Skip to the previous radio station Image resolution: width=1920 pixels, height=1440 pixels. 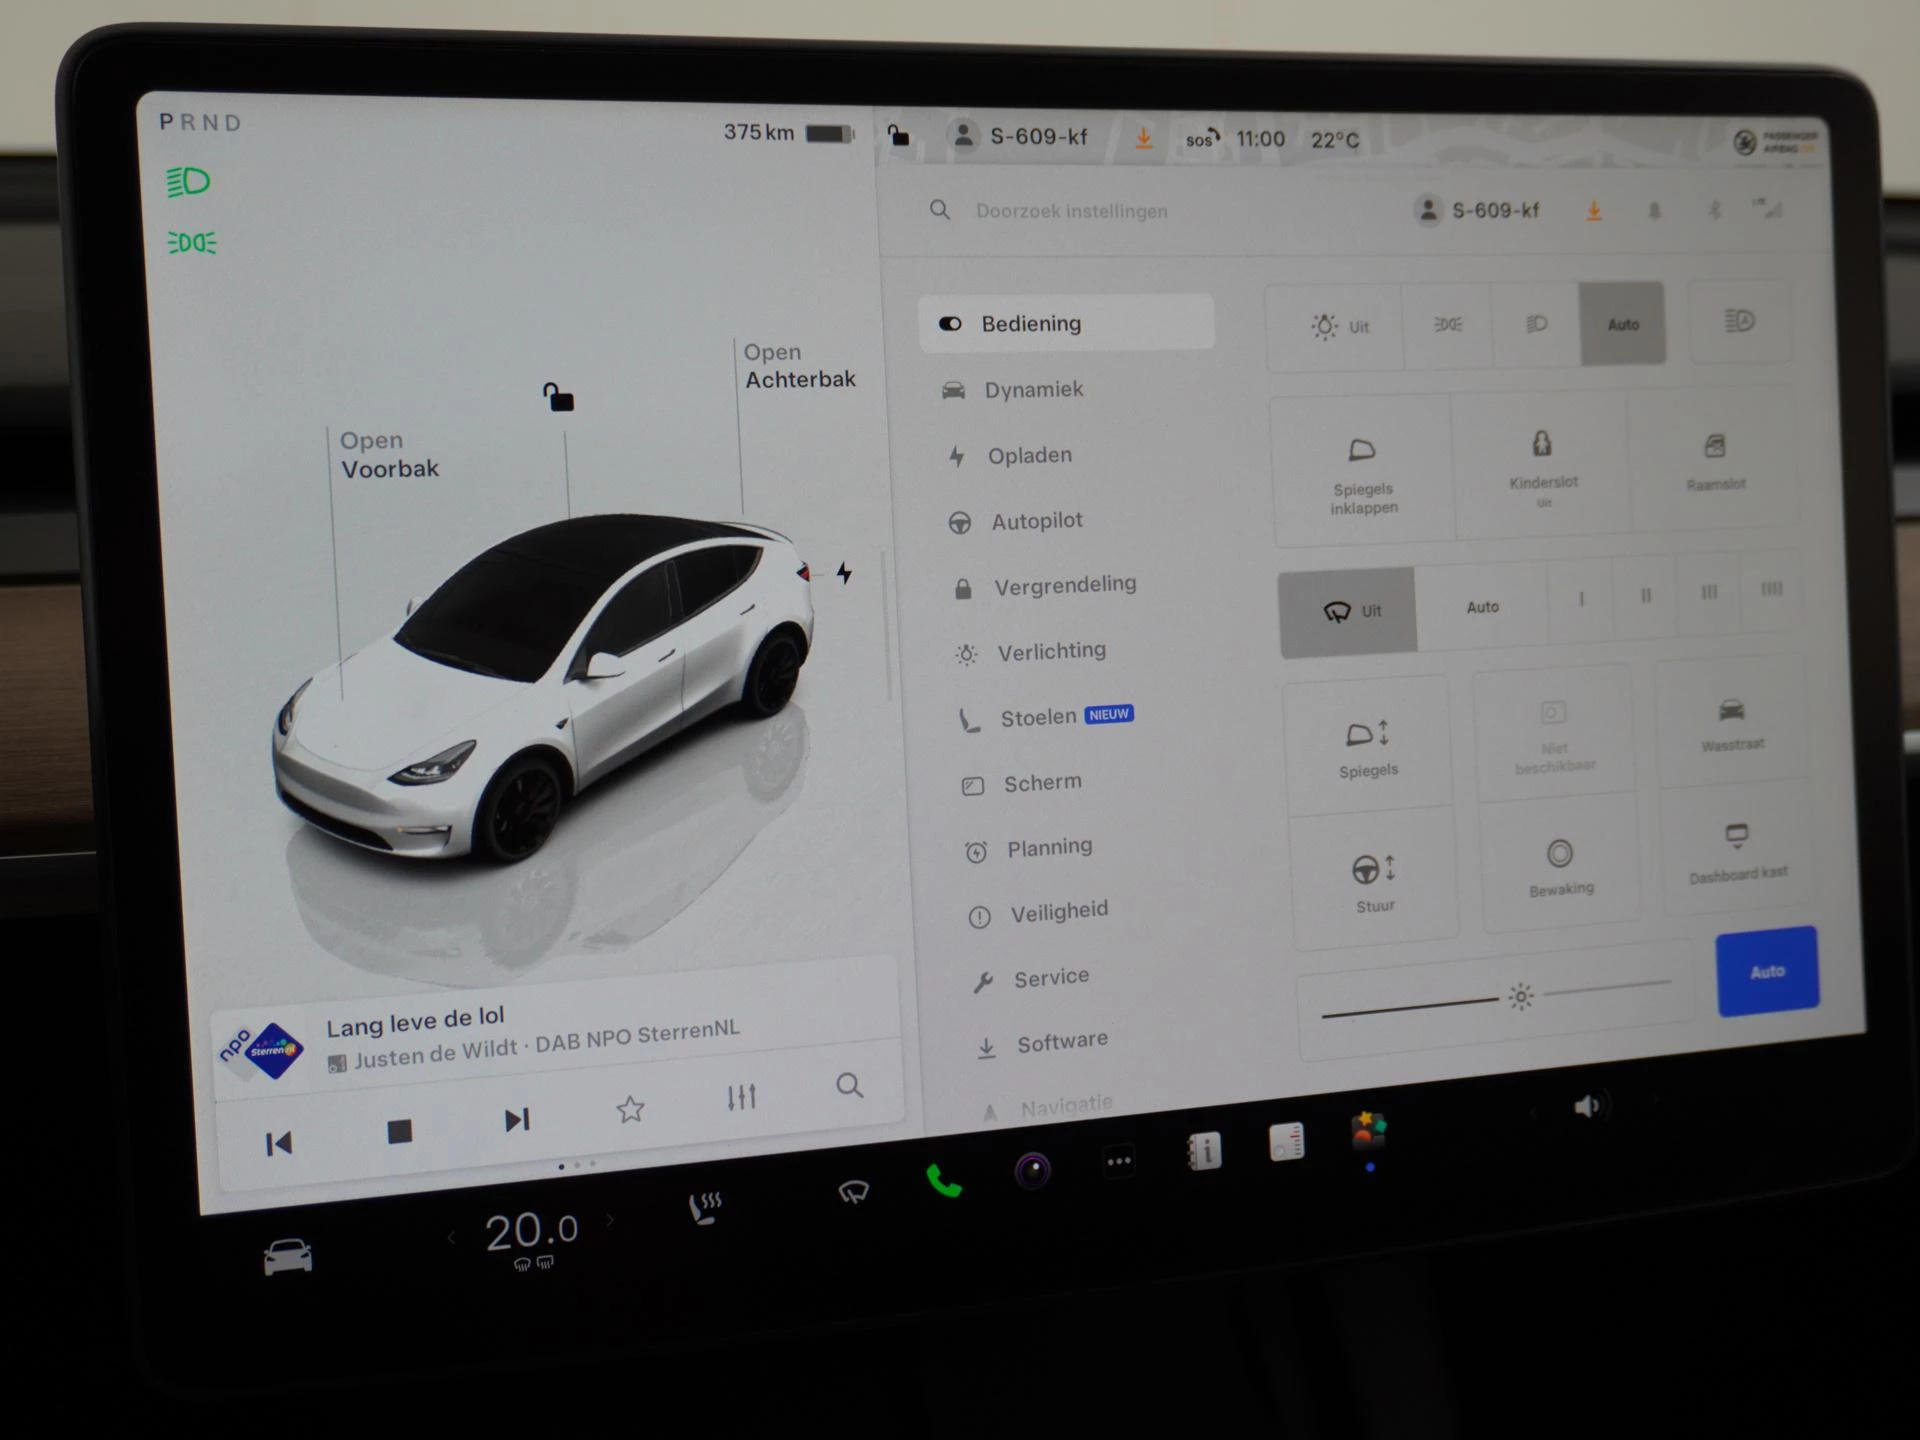[279, 1143]
